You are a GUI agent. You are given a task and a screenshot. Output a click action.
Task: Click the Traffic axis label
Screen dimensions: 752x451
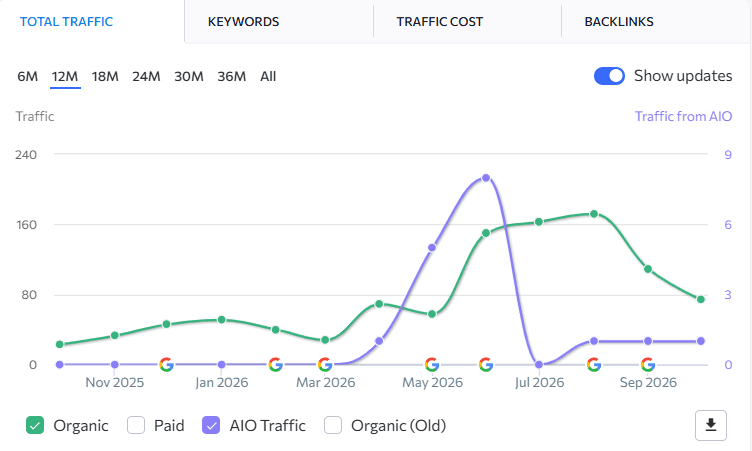(35, 116)
